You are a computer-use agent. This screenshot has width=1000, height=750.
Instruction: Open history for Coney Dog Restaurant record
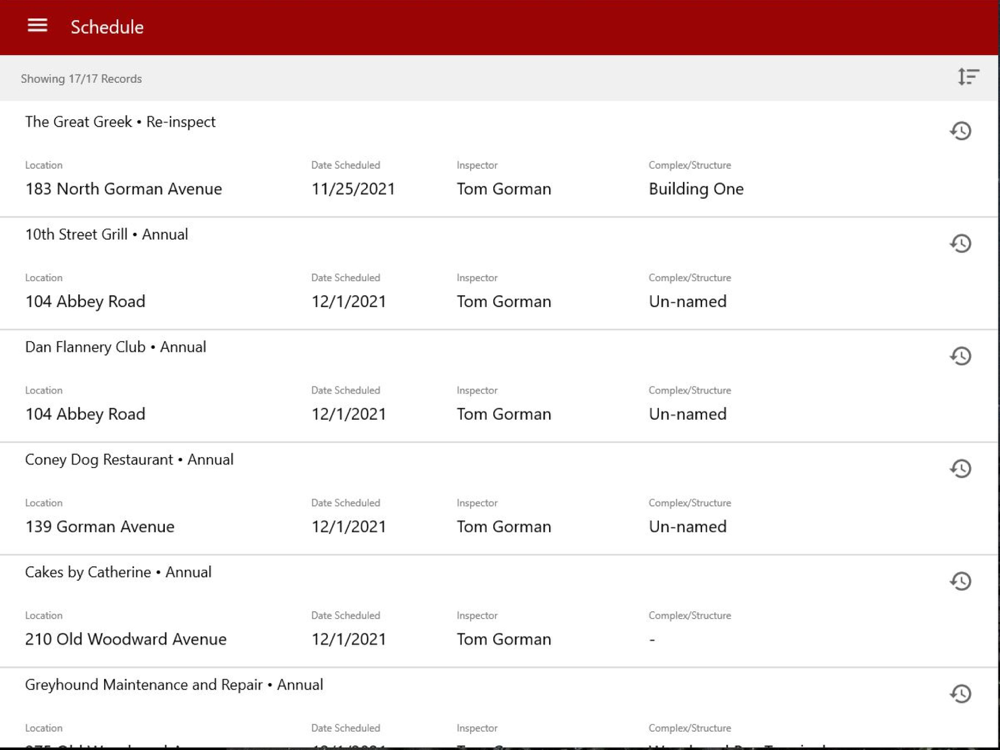[x=960, y=469]
